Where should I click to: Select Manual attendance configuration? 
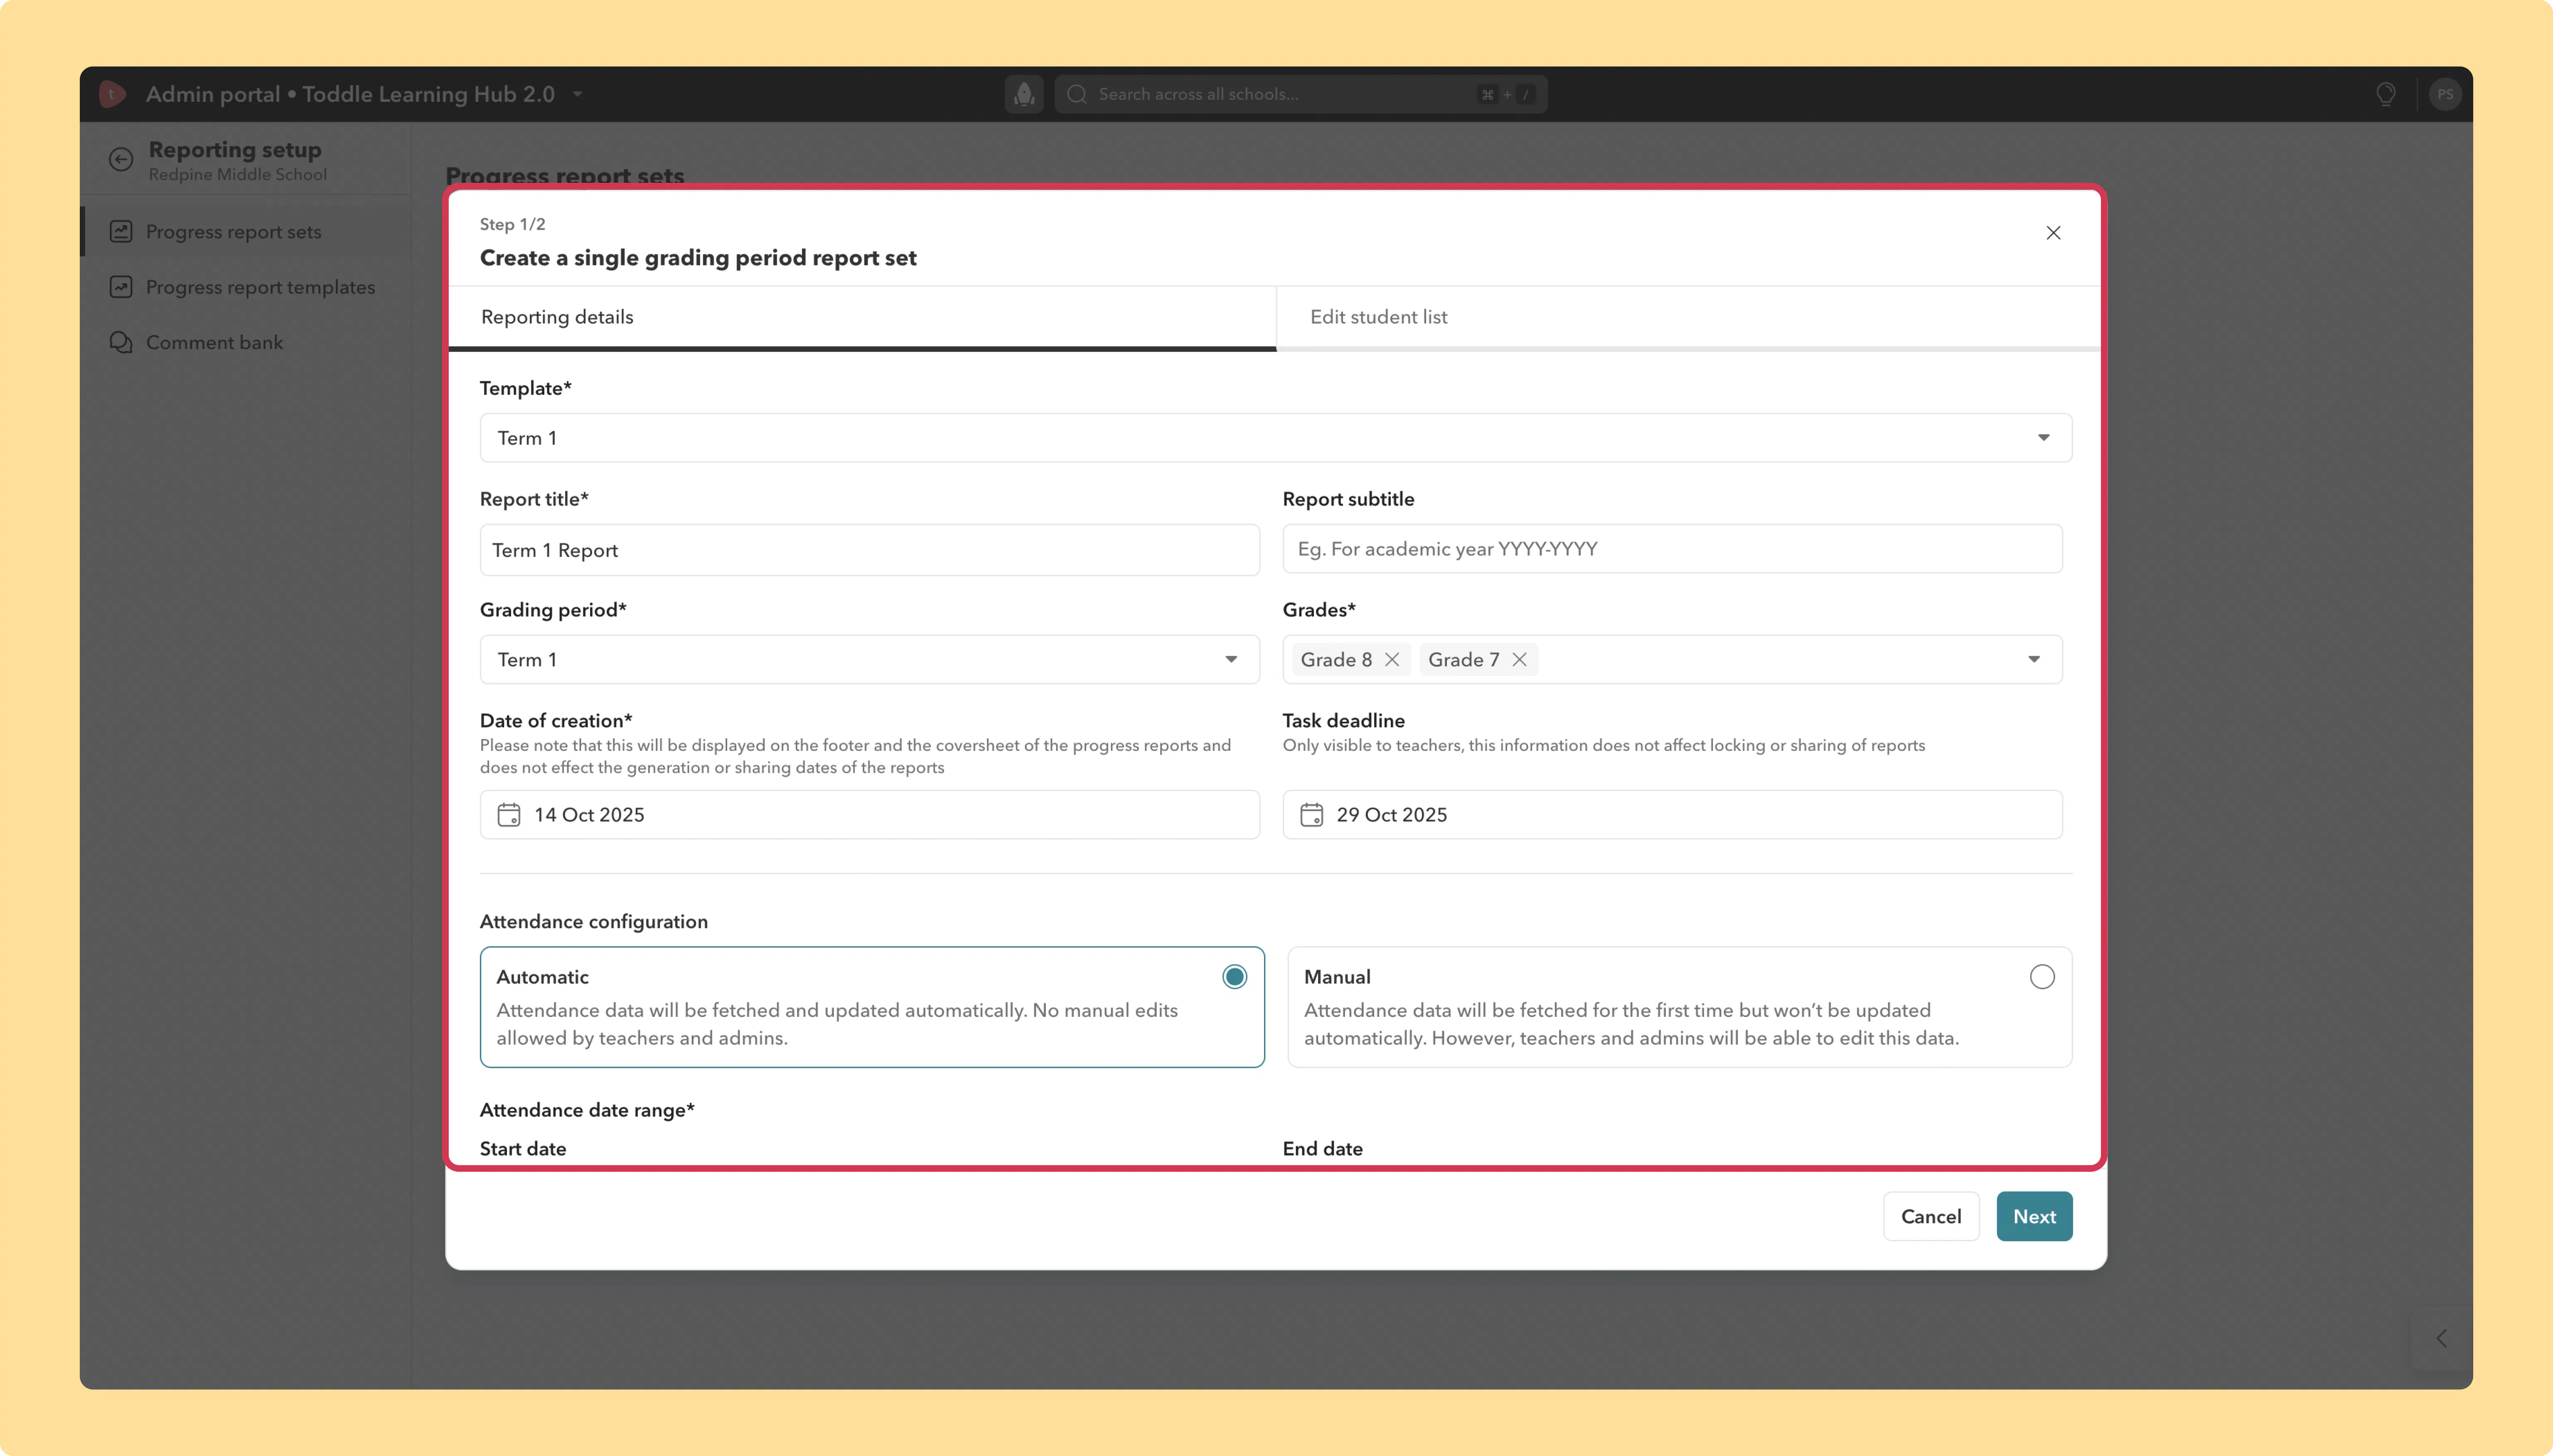(2042, 977)
